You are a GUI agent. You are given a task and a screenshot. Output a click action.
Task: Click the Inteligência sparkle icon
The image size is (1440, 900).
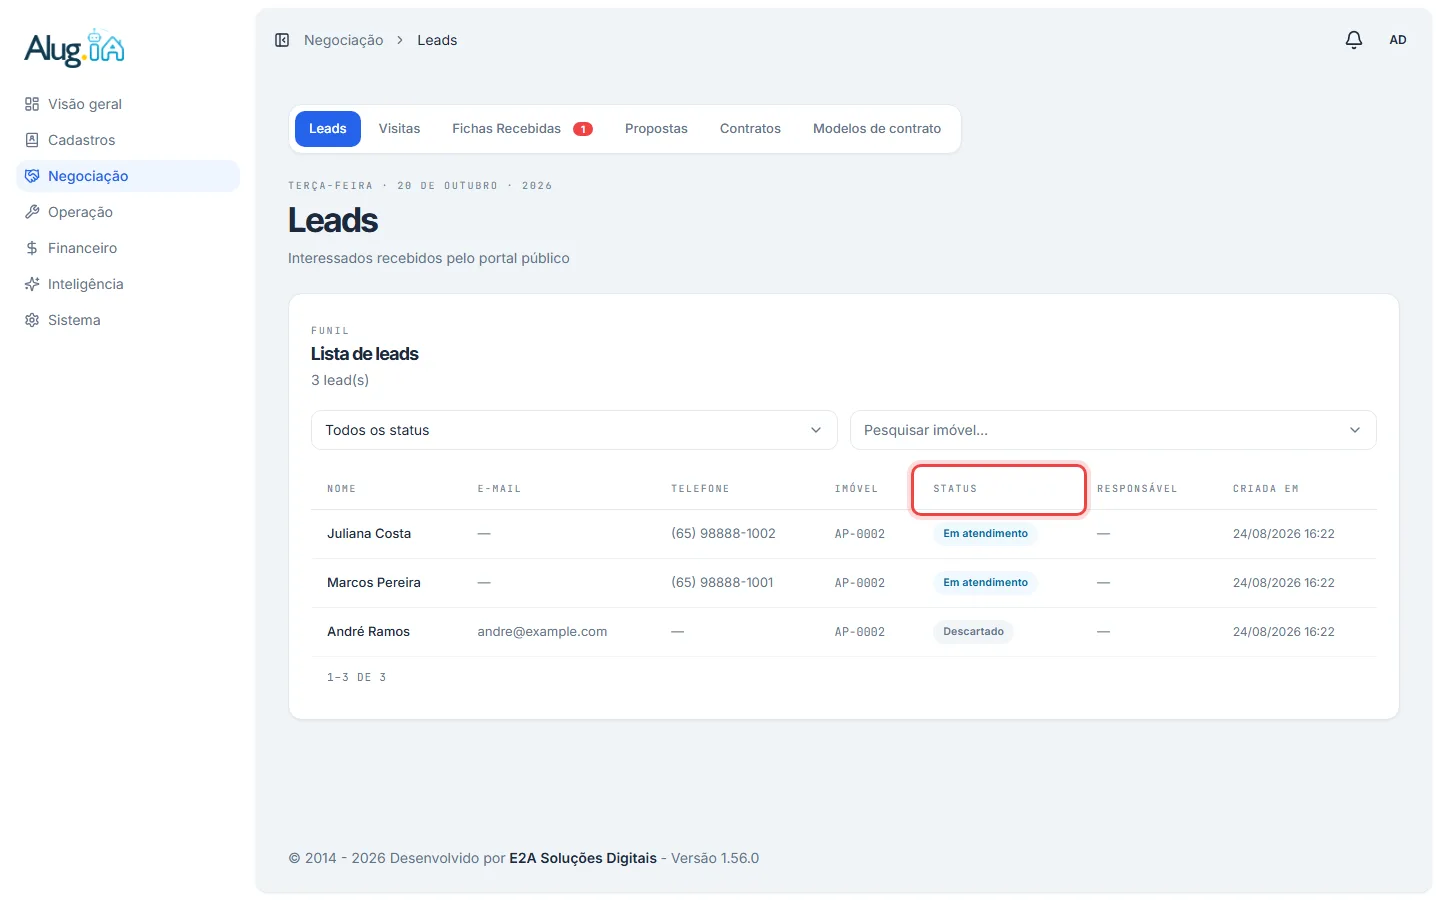point(32,284)
